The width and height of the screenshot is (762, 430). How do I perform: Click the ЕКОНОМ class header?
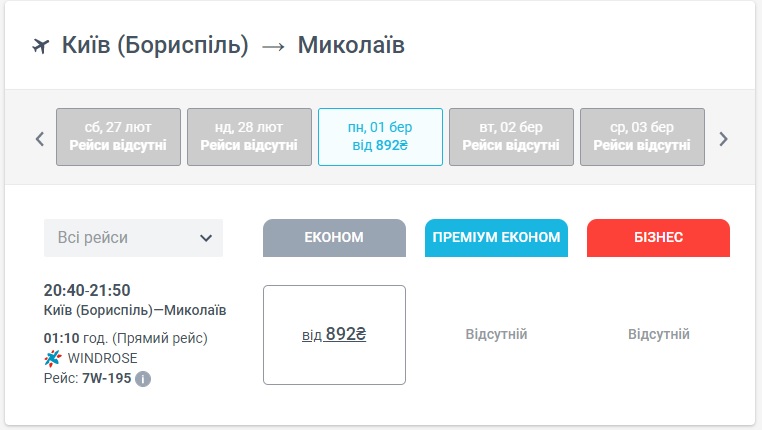[x=334, y=238]
